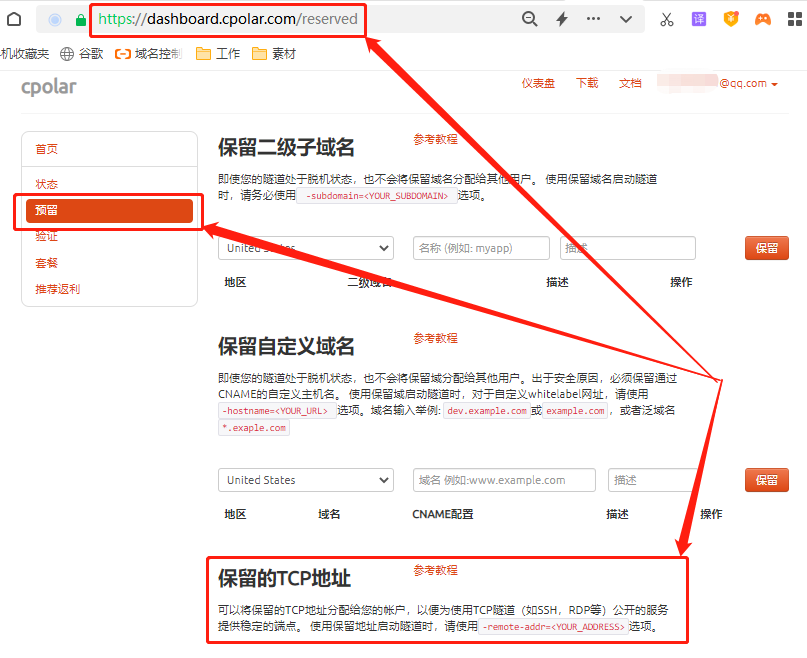Select 状态 in the left sidebar
This screenshot has height=658, width=807.
click(x=46, y=184)
